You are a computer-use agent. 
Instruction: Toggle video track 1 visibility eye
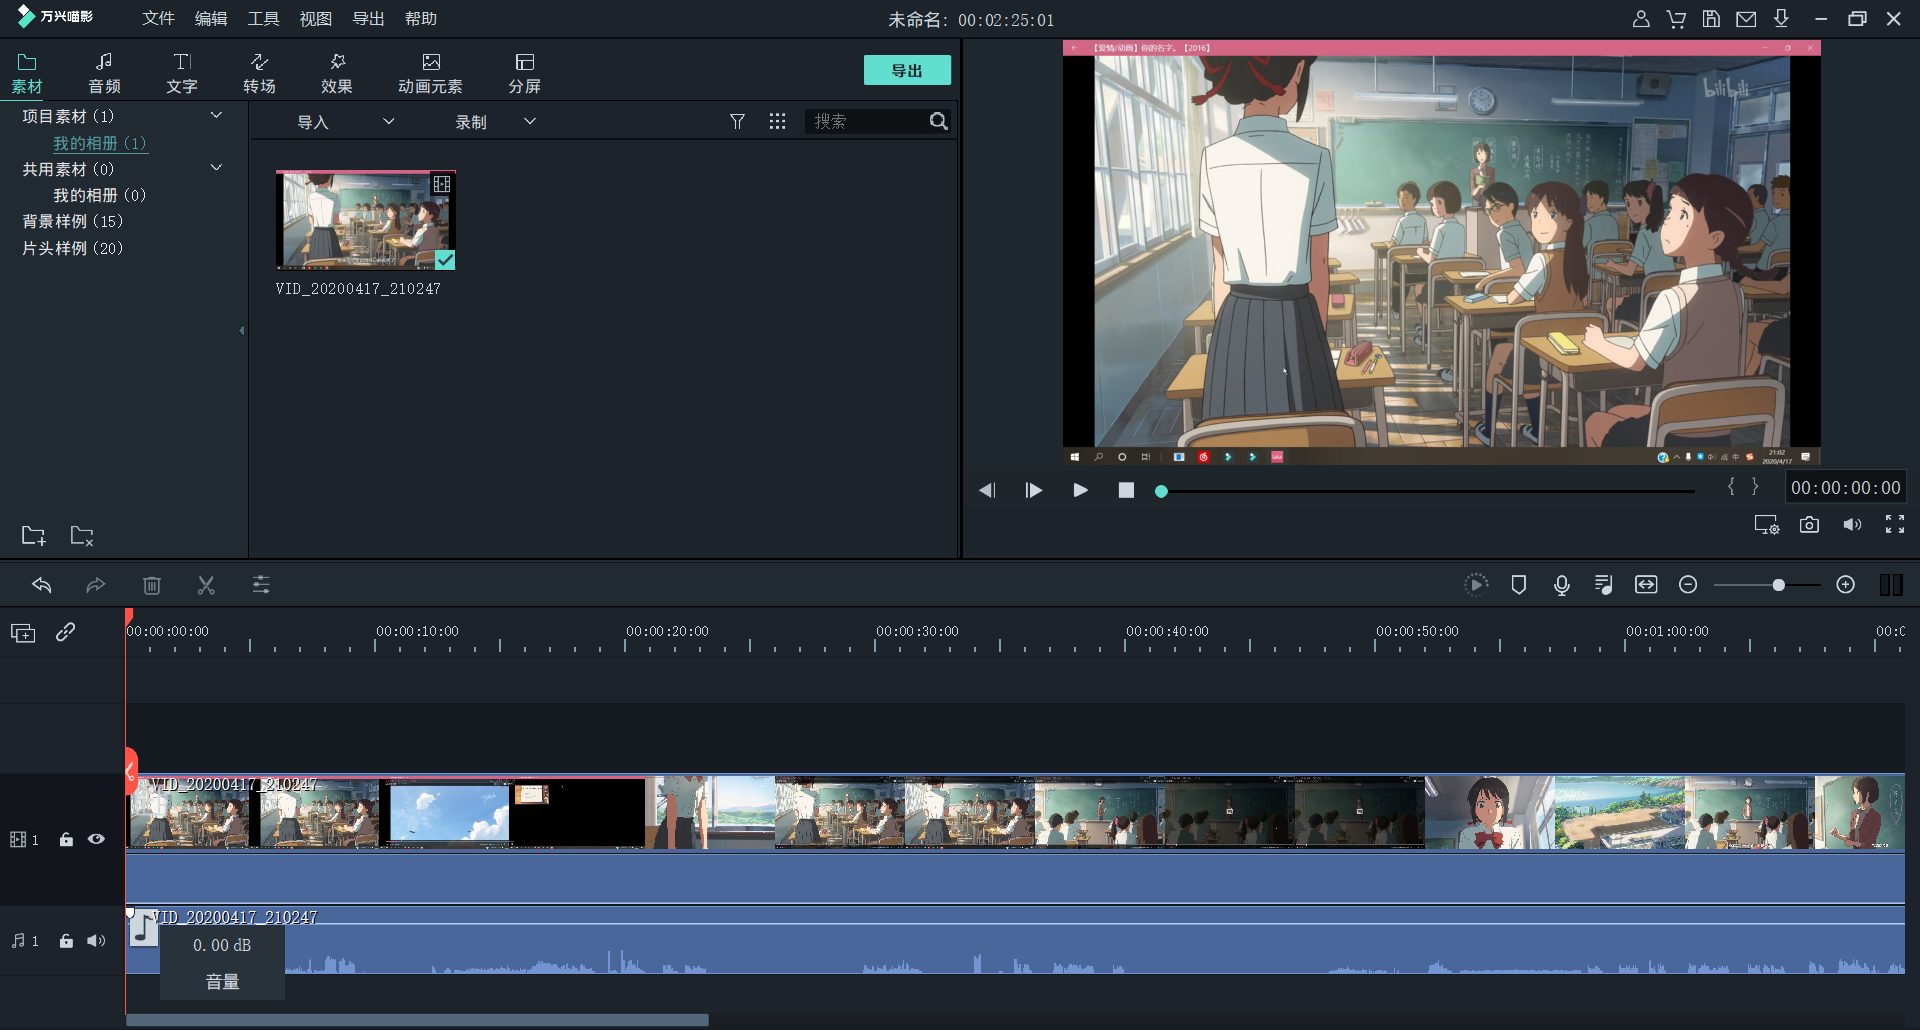96,839
